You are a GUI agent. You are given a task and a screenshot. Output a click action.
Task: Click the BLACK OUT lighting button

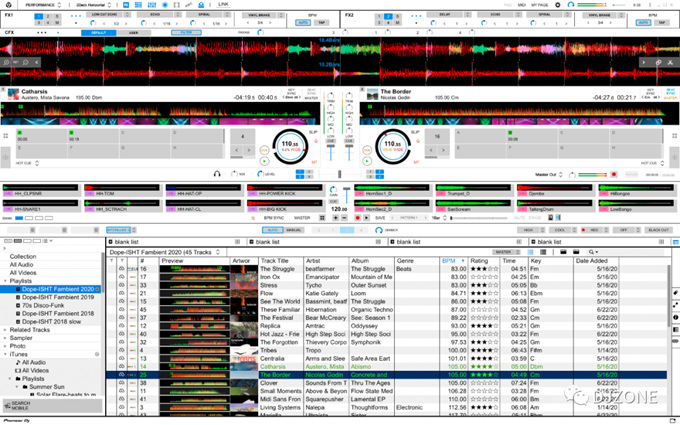[x=658, y=230]
